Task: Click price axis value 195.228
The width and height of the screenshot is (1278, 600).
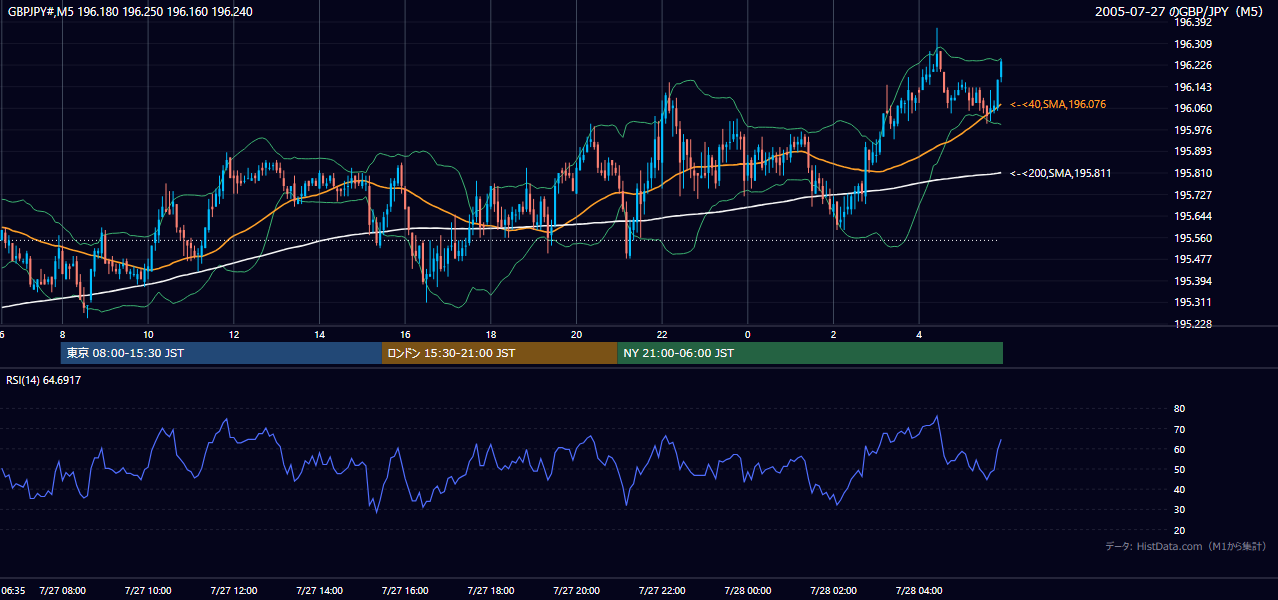Action: pos(1192,324)
